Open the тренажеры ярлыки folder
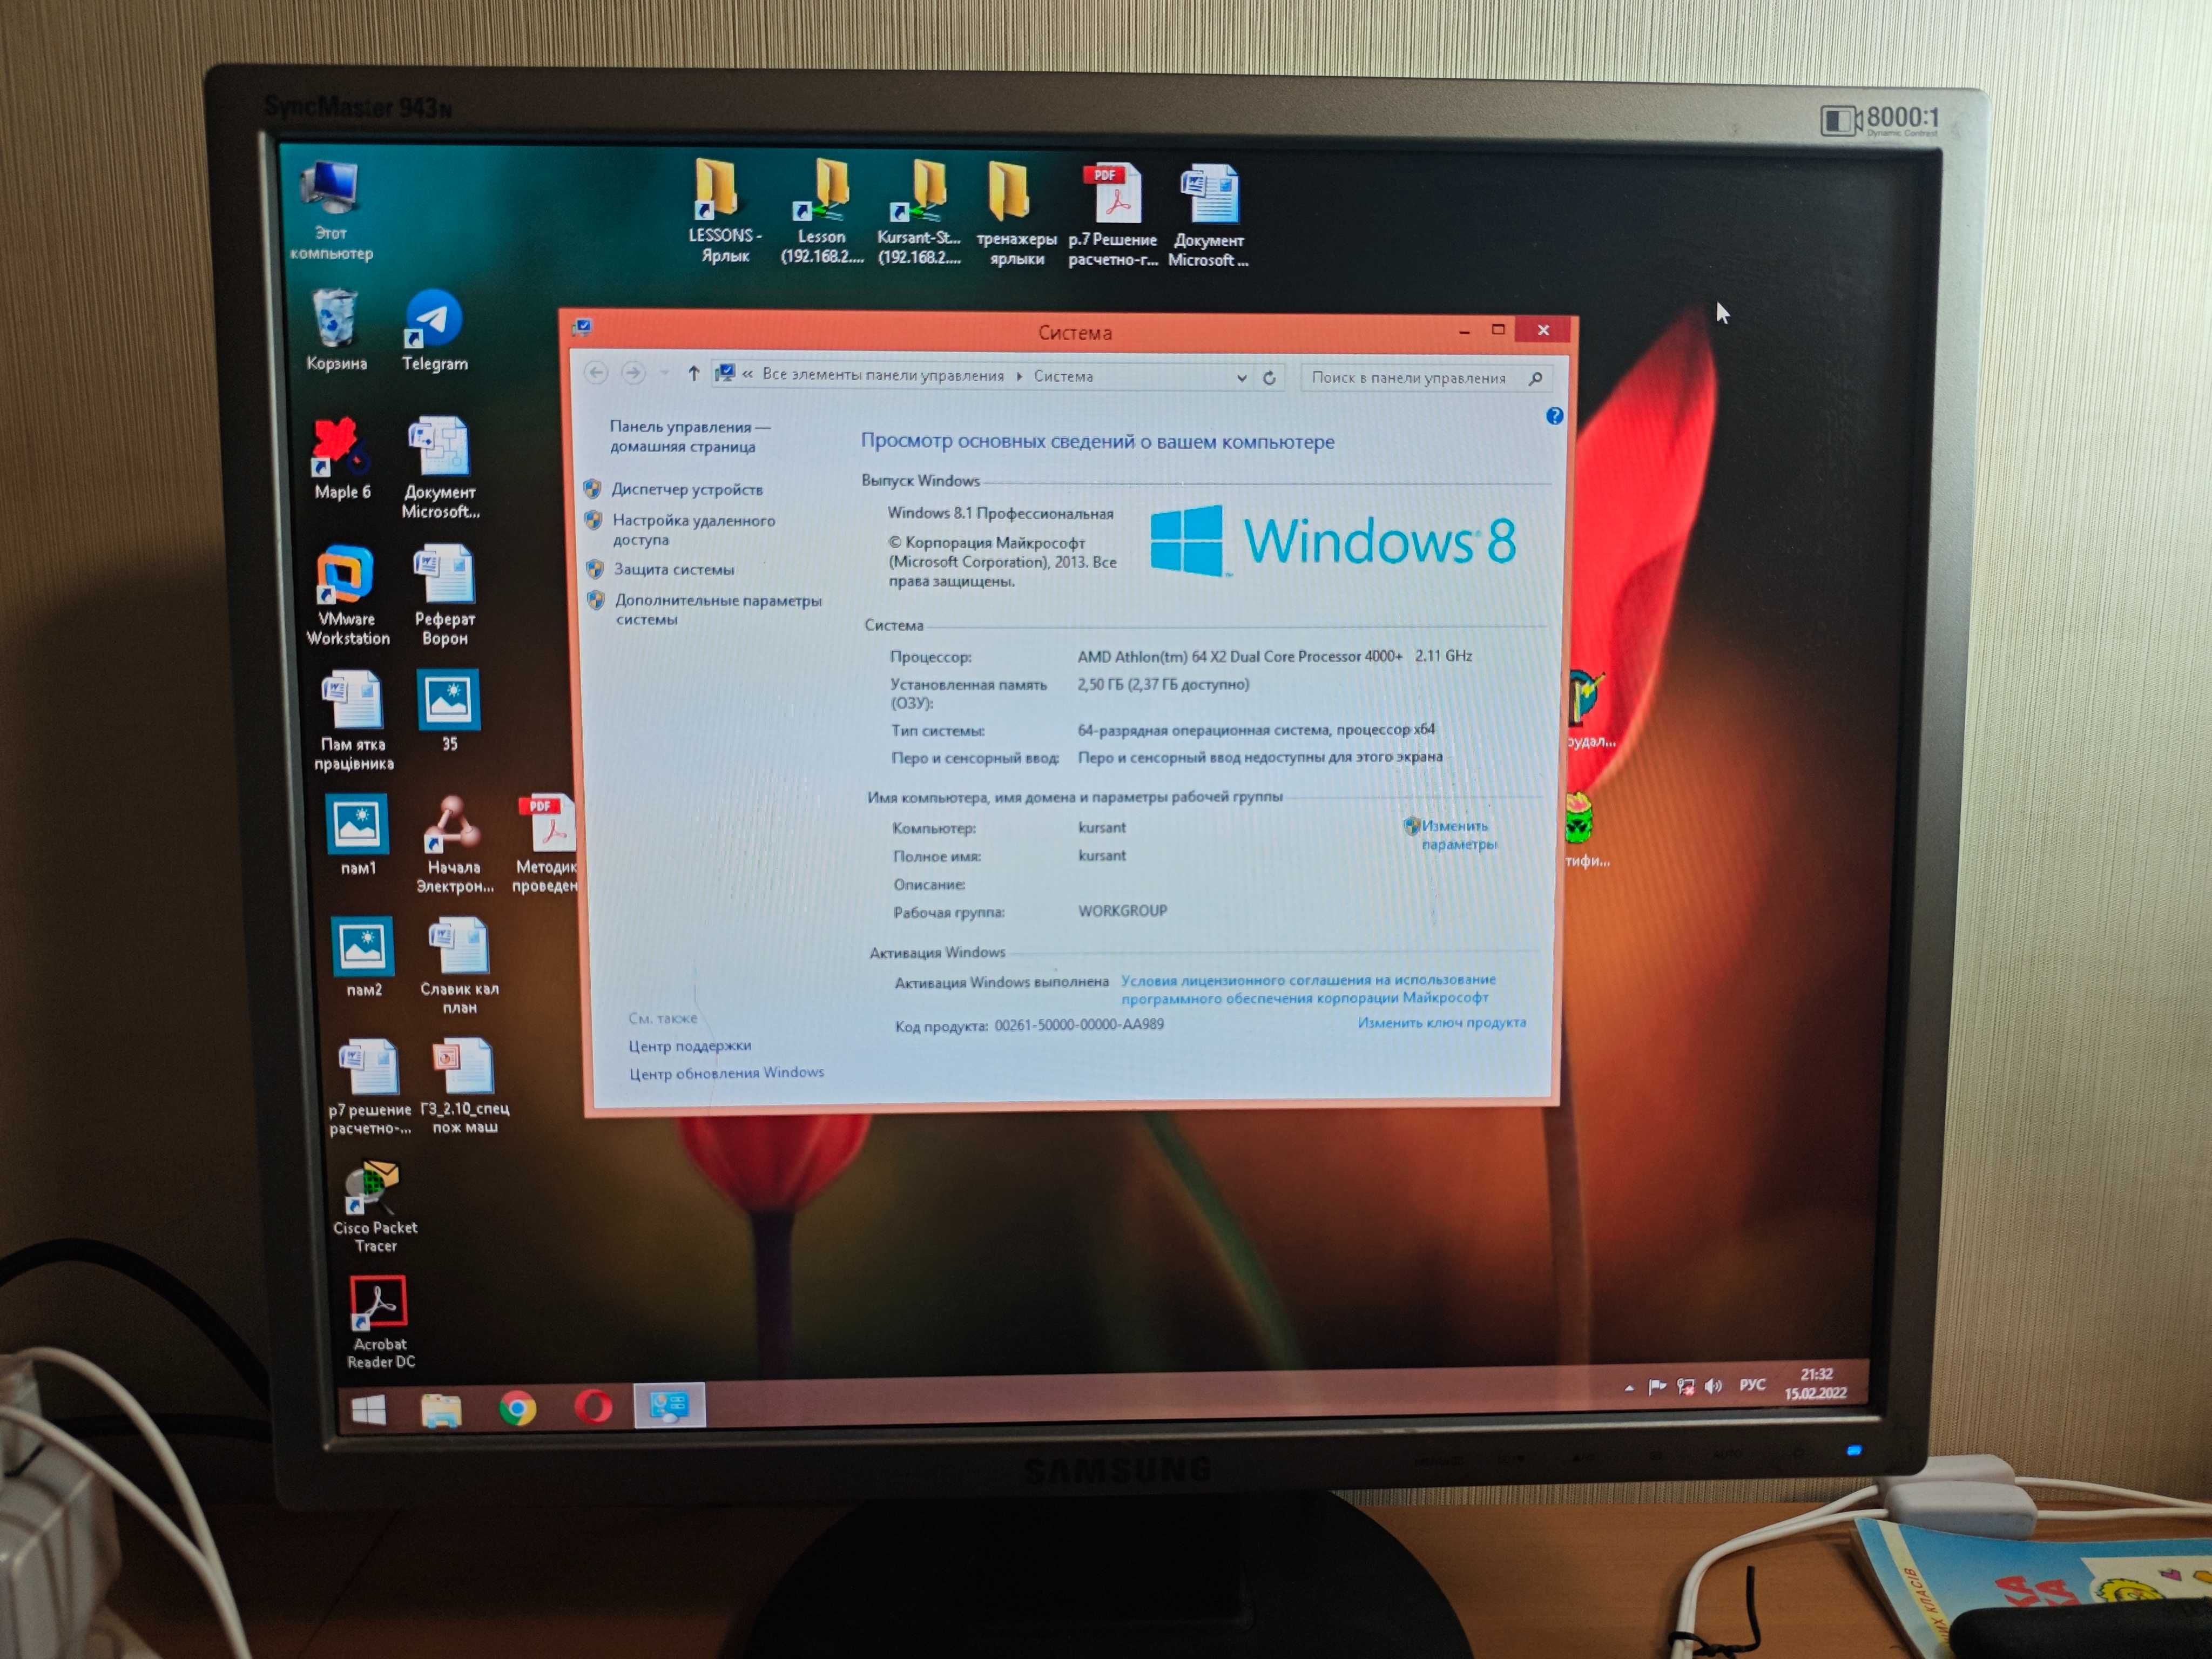This screenshot has height=1659, width=2212. (x=1016, y=214)
